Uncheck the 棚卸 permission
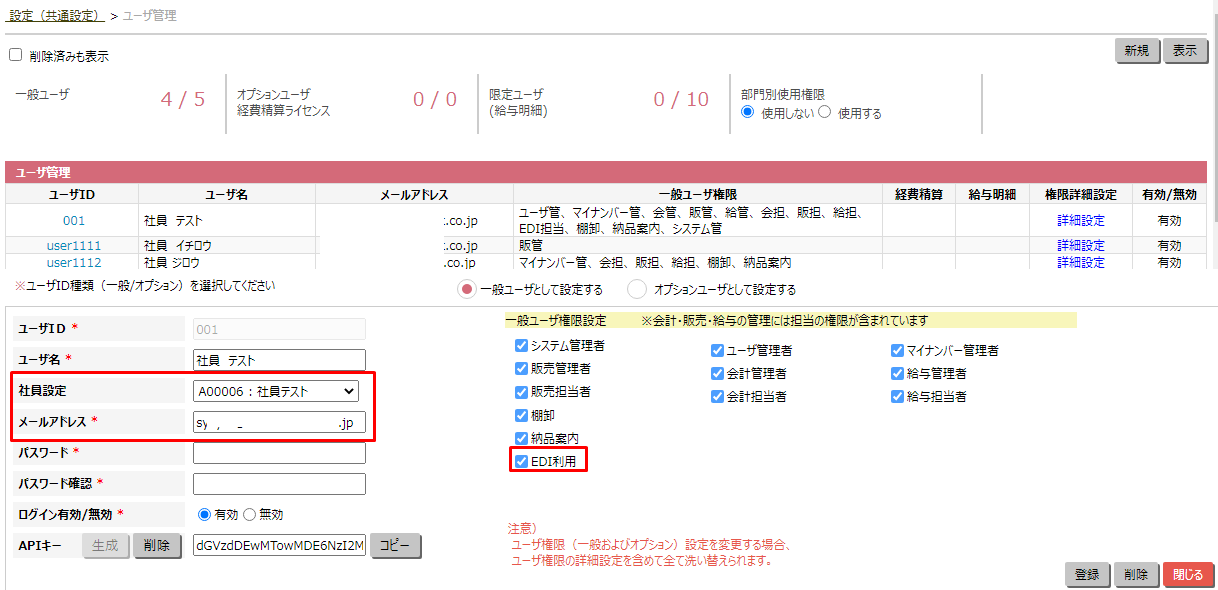Image resolution: width=1218 pixels, height=590 pixels. coord(521,415)
